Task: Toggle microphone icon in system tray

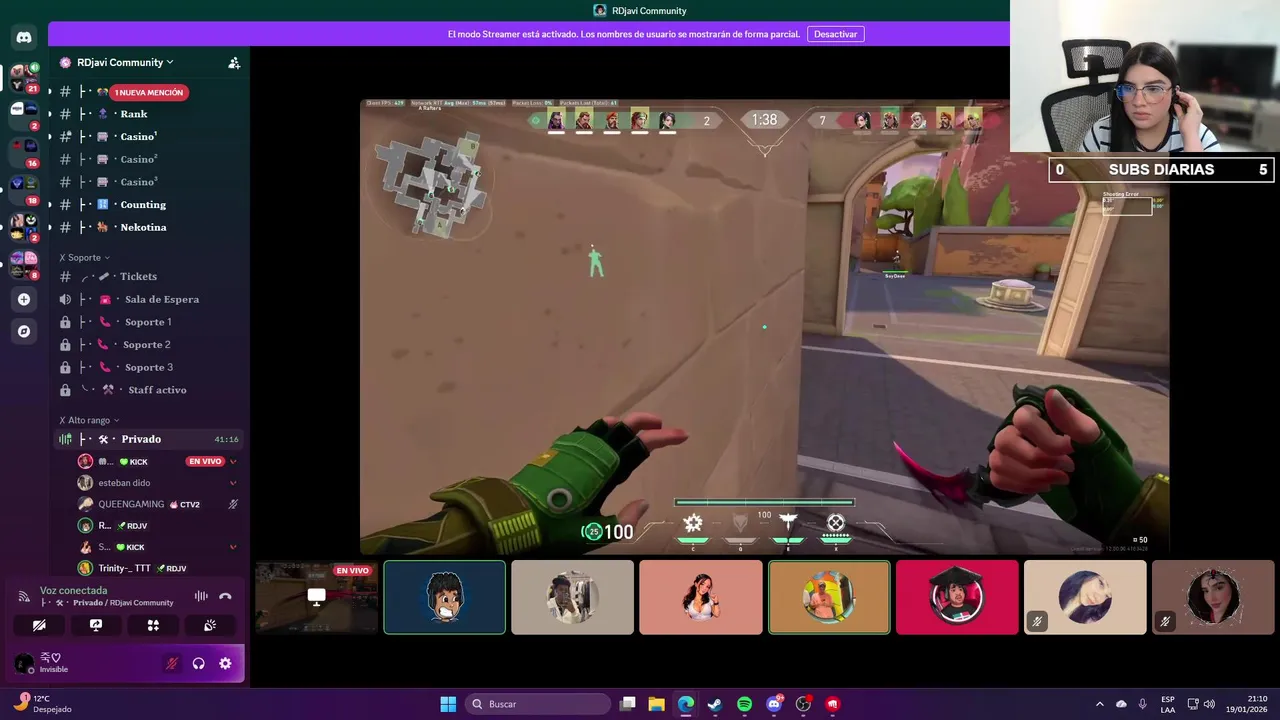Action: tap(1142, 704)
